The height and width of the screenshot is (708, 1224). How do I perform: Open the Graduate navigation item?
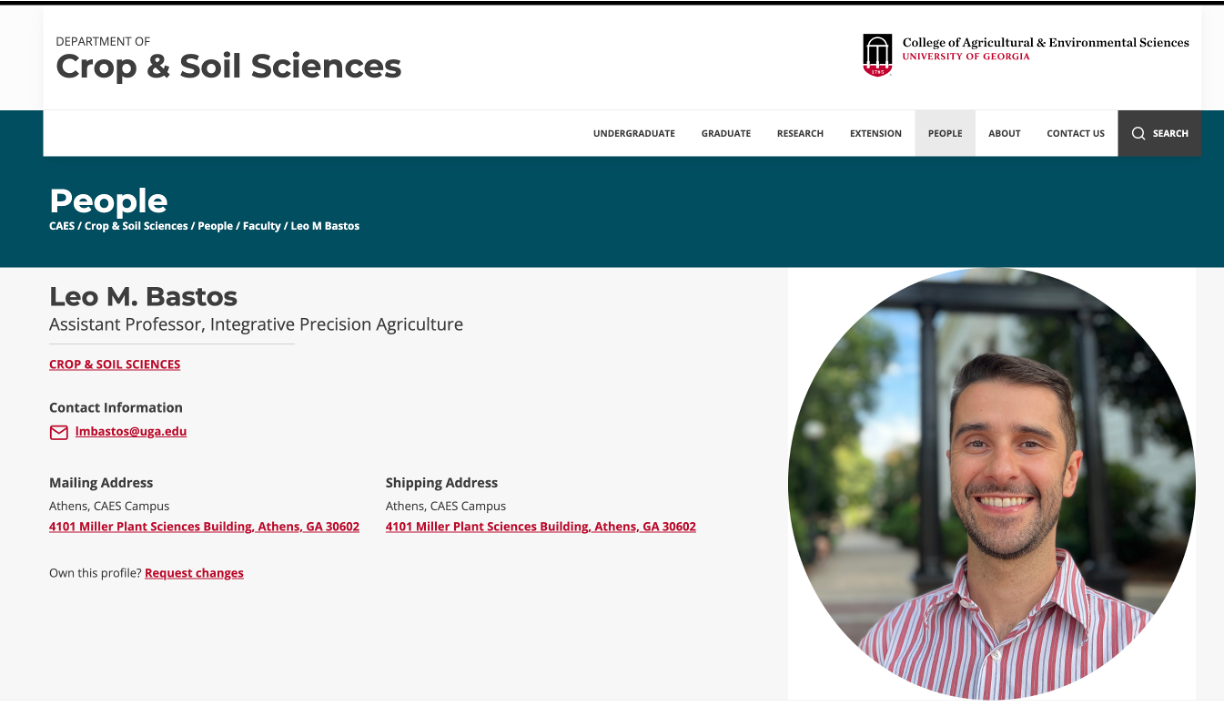pos(726,133)
